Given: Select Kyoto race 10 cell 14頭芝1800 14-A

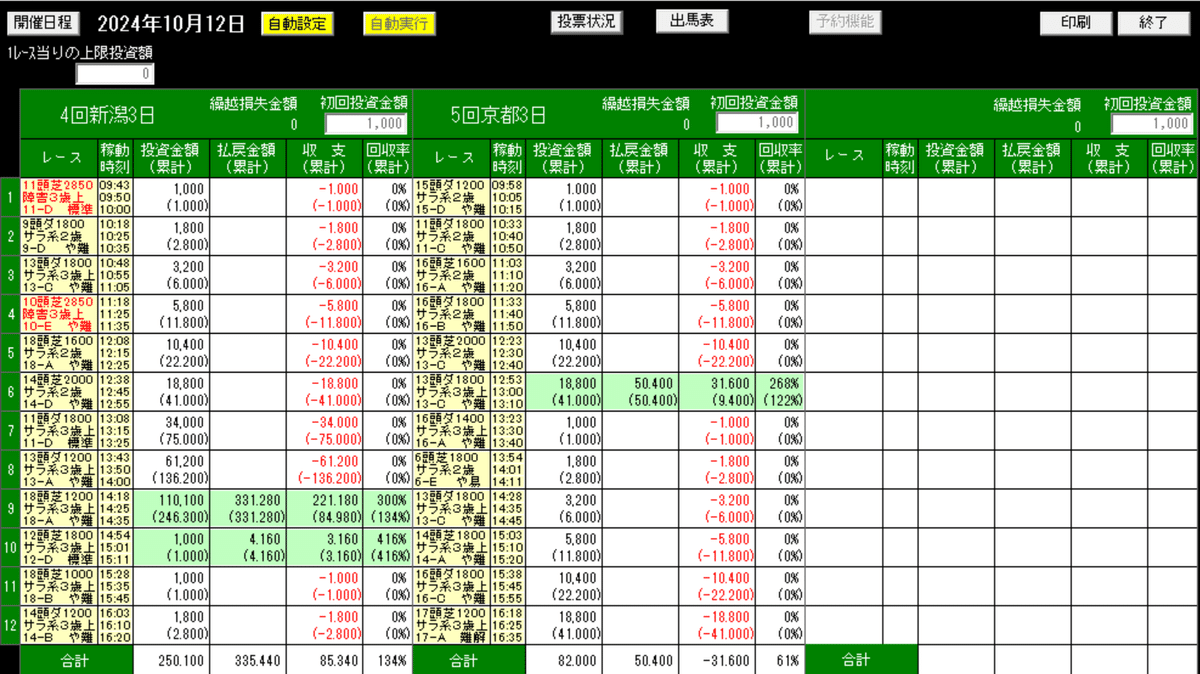Looking at the screenshot, I should tap(451, 547).
